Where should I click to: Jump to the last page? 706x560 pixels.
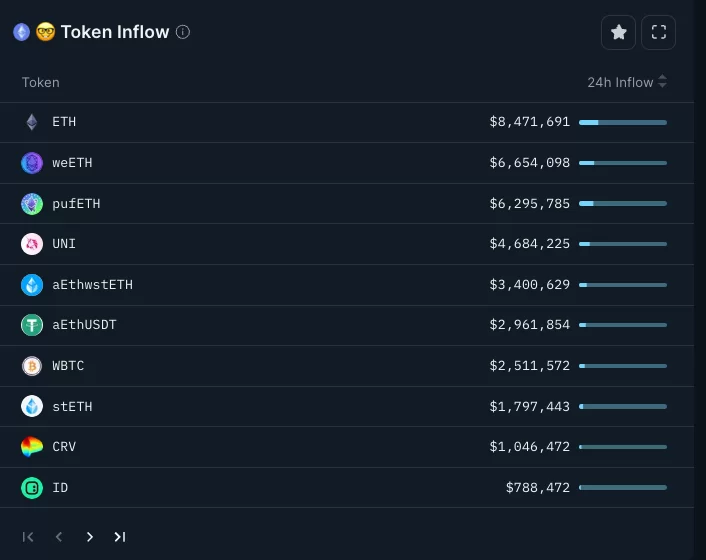[120, 537]
